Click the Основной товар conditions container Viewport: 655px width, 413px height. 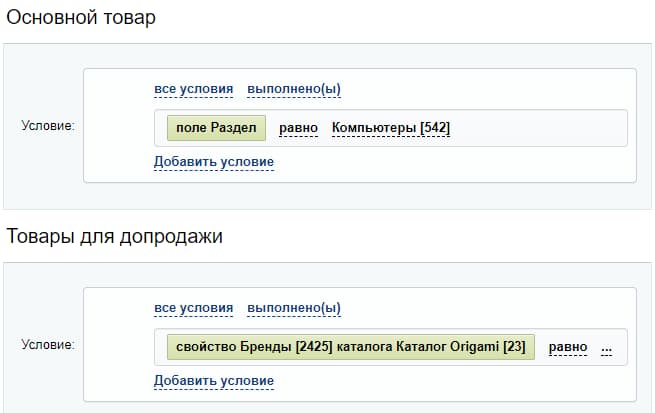coord(360,125)
